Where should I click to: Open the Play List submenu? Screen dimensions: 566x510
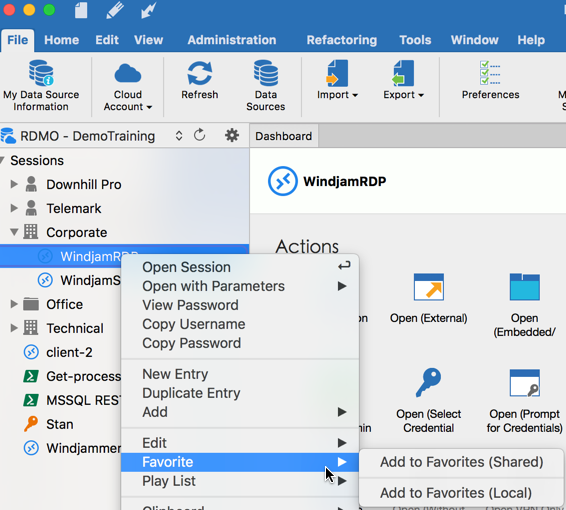click(240, 481)
